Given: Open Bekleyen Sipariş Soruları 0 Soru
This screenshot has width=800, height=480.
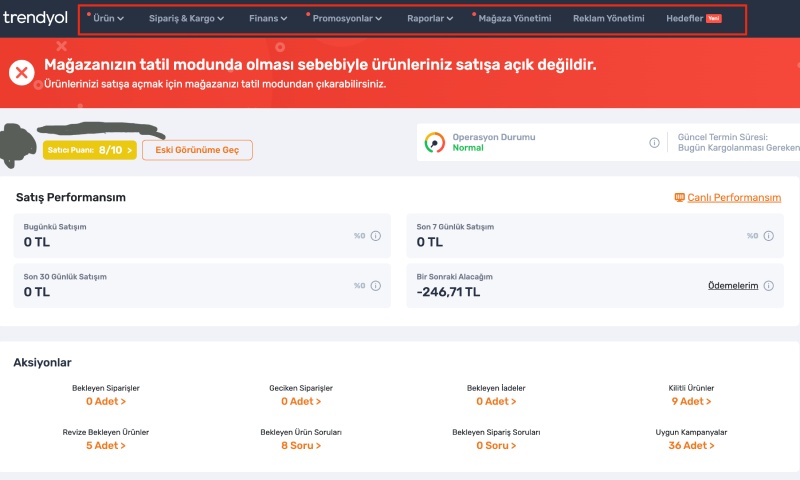Looking at the screenshot, I should [x=496, y=445].
